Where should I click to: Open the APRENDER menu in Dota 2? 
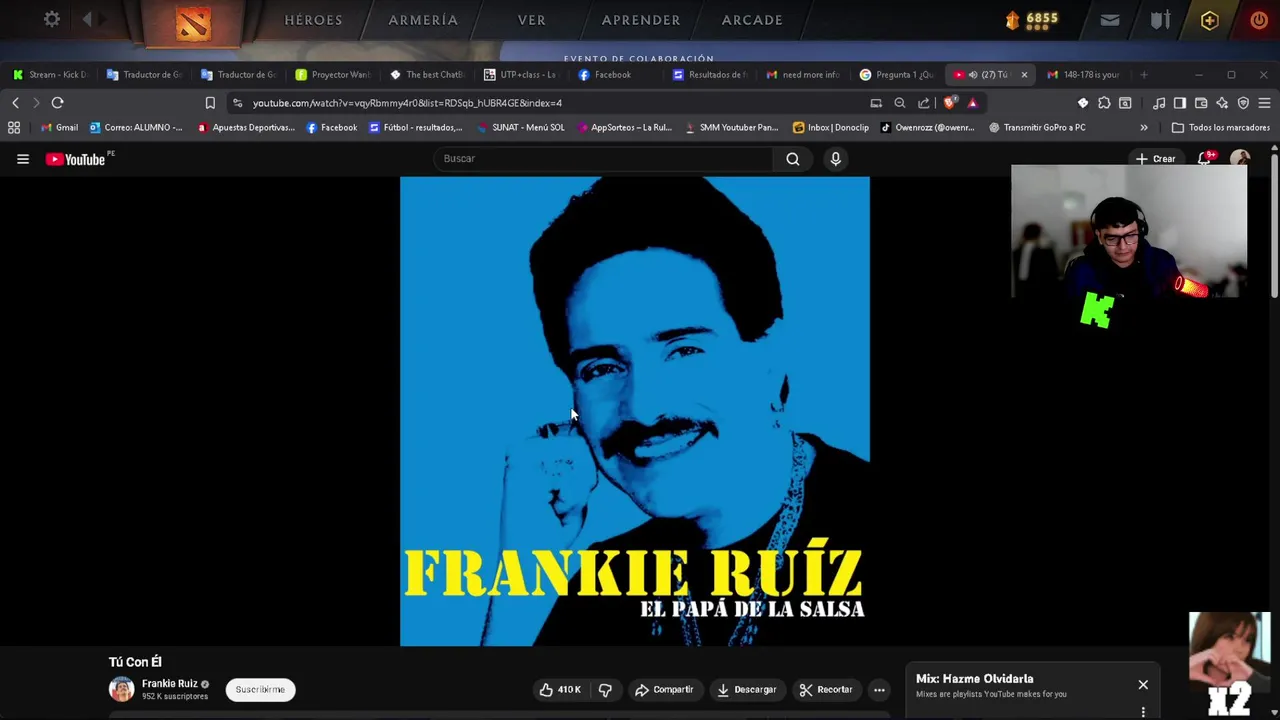point(641,20)
